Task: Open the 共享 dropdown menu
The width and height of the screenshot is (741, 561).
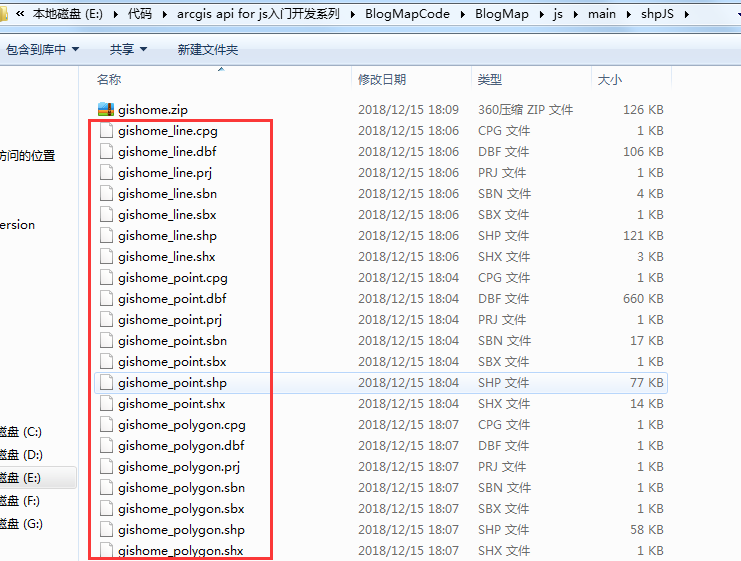Action: (x=128, y=49)
